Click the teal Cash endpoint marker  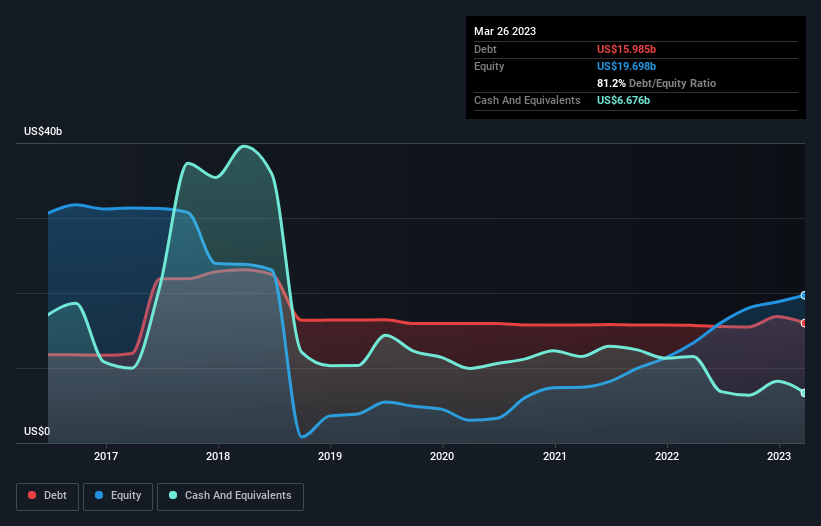804,393
